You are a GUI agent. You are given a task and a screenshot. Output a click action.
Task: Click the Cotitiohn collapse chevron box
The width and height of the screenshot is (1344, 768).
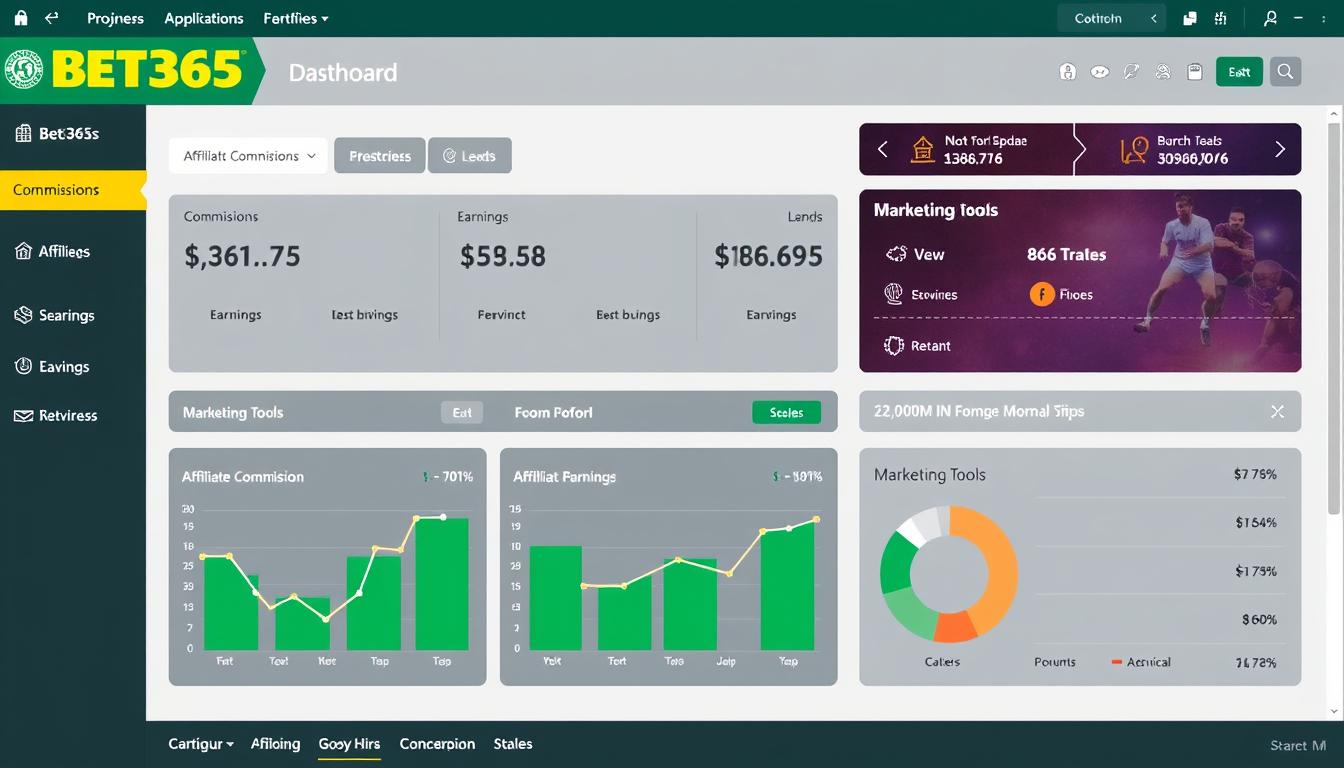[x=1153, y=18]
